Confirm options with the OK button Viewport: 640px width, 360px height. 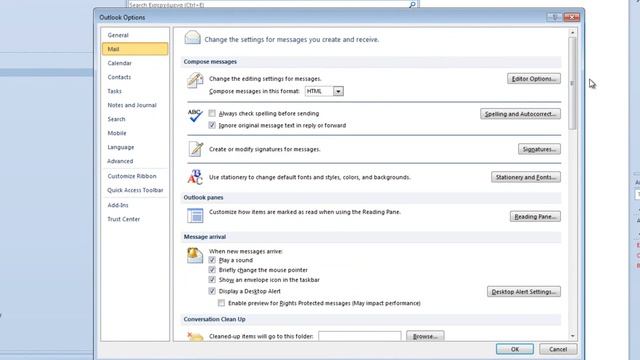515,349
